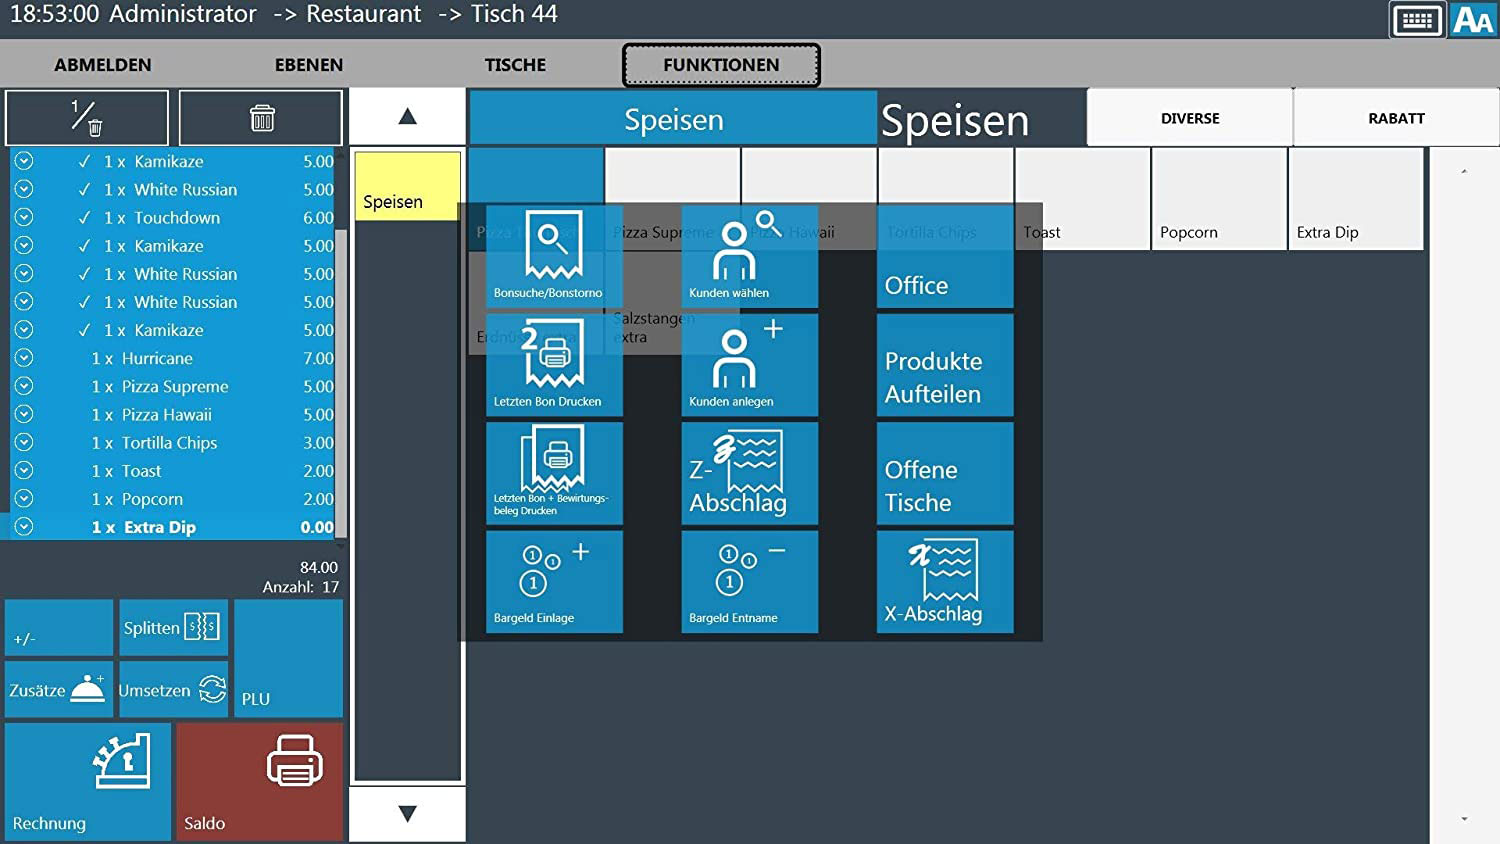
Task: Create new customer with Kunden anlegen
Action: pos(749,365)
